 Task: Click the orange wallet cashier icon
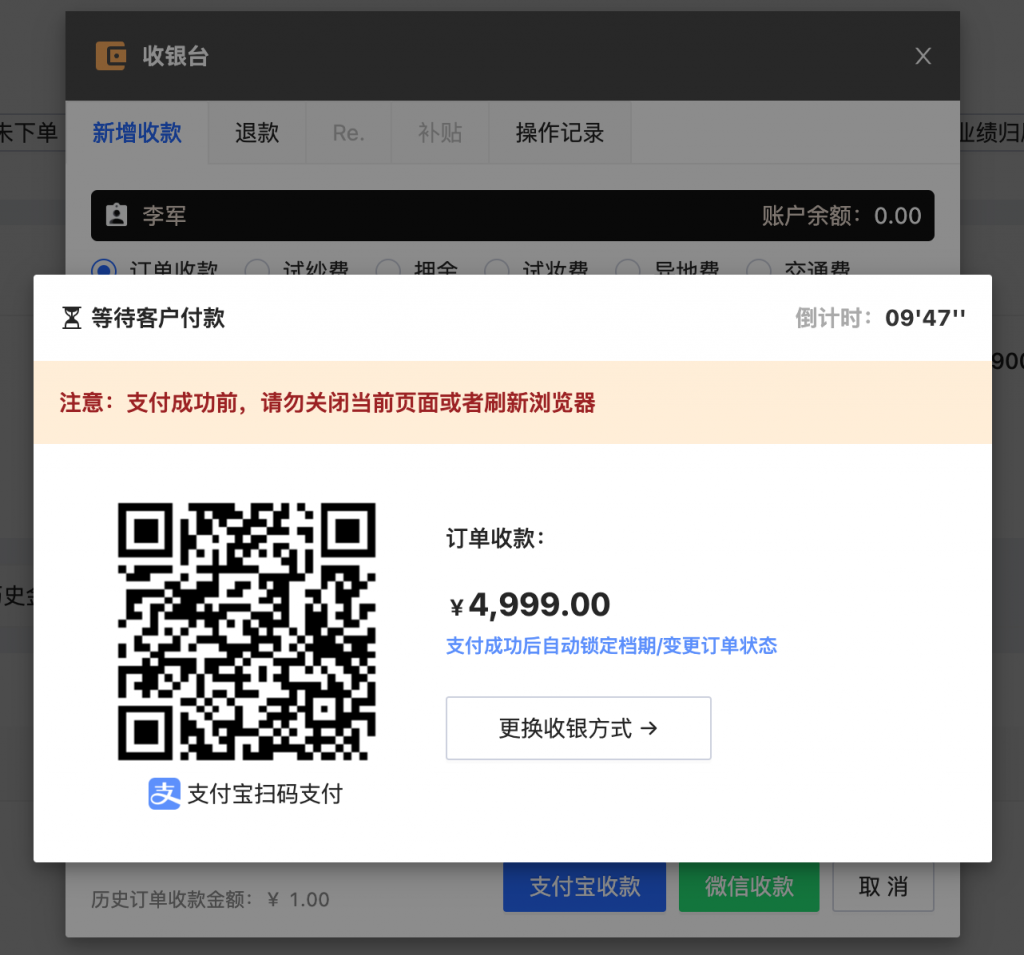110,56
